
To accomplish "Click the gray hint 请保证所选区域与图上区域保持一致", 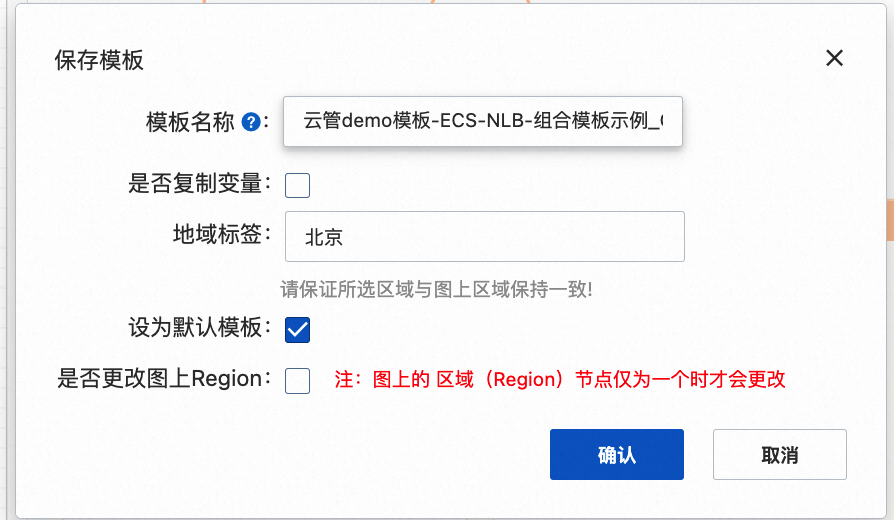I will [x=436, y=289].
